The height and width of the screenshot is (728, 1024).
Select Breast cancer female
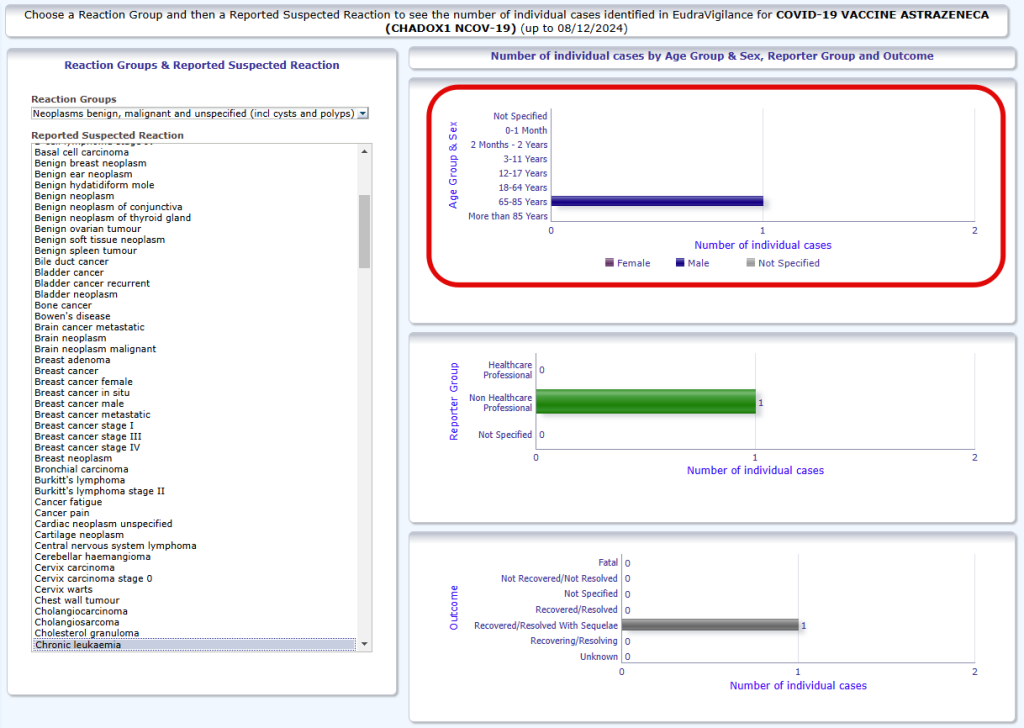tap(84, 382)
